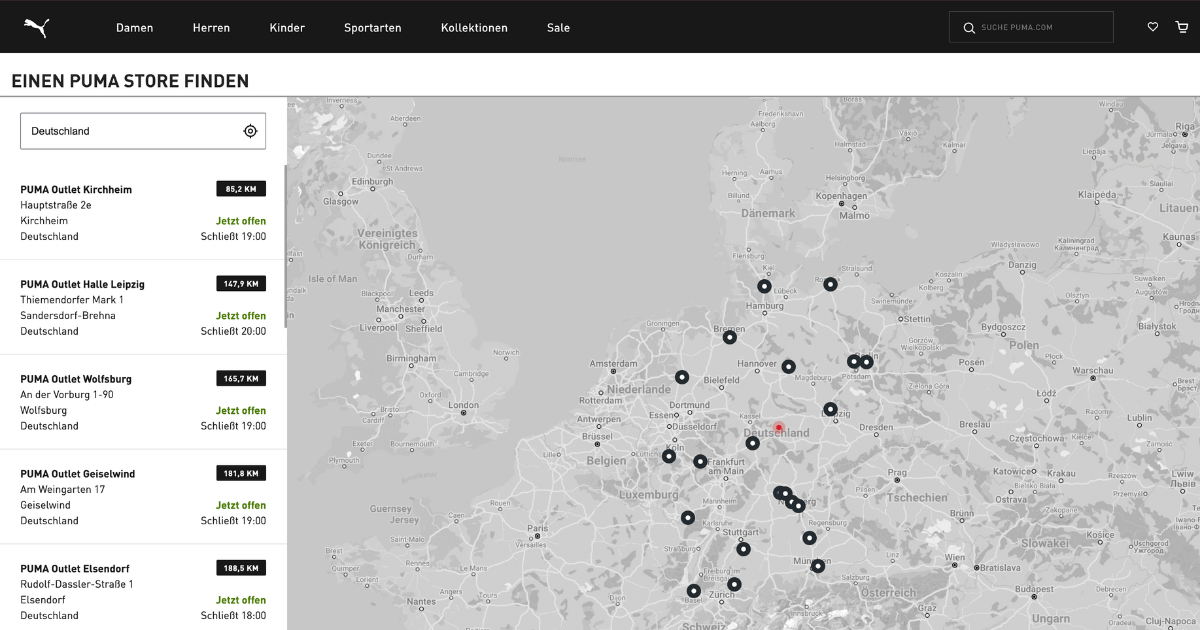Select the red store marker near Deutschland label
Image resolution: width=1200 pixels, height=630 pixels.
[x=779, y=426]
